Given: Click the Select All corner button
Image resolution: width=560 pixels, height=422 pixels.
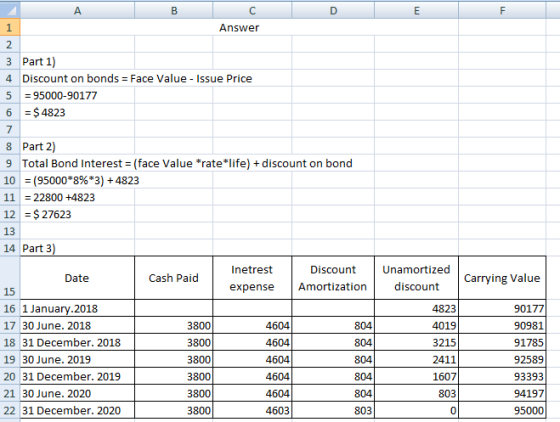Looking at the screenshot, I should [x=10, y=10].
